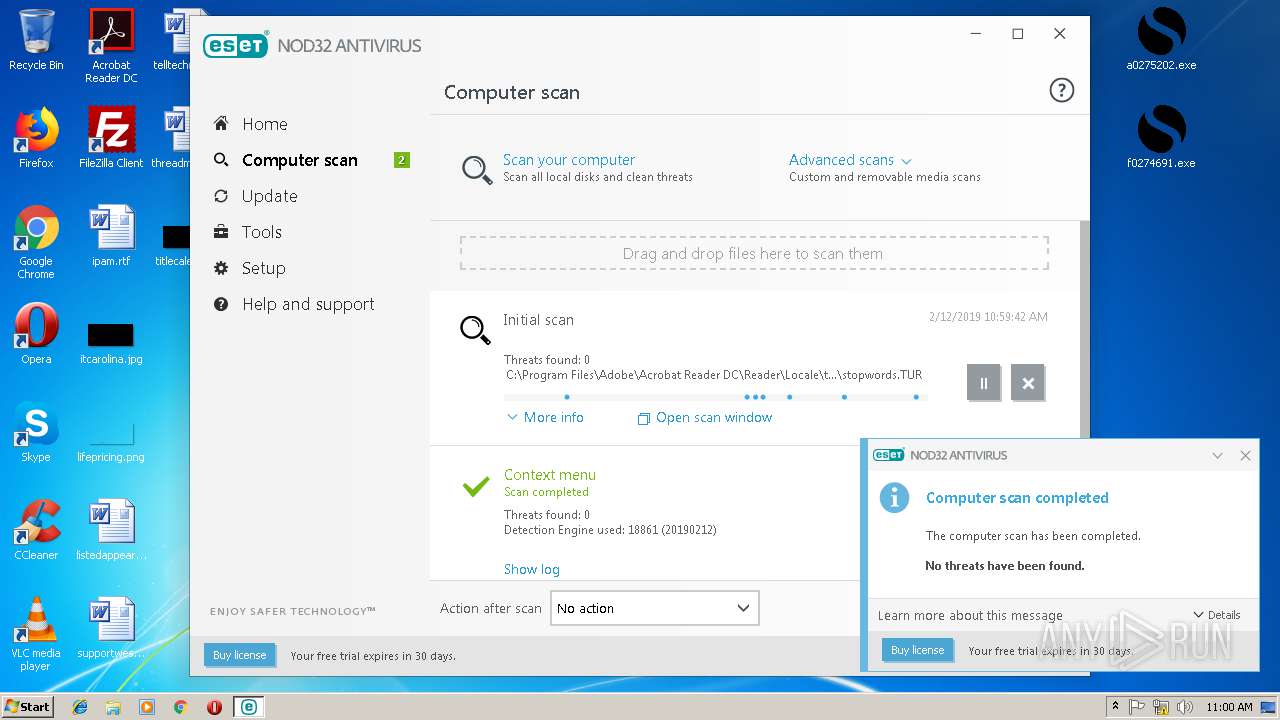Viewport: 1280px width, 720px height.
Task: Open CCleaner desktop shortcut
Action: click(x=36, y=530)
